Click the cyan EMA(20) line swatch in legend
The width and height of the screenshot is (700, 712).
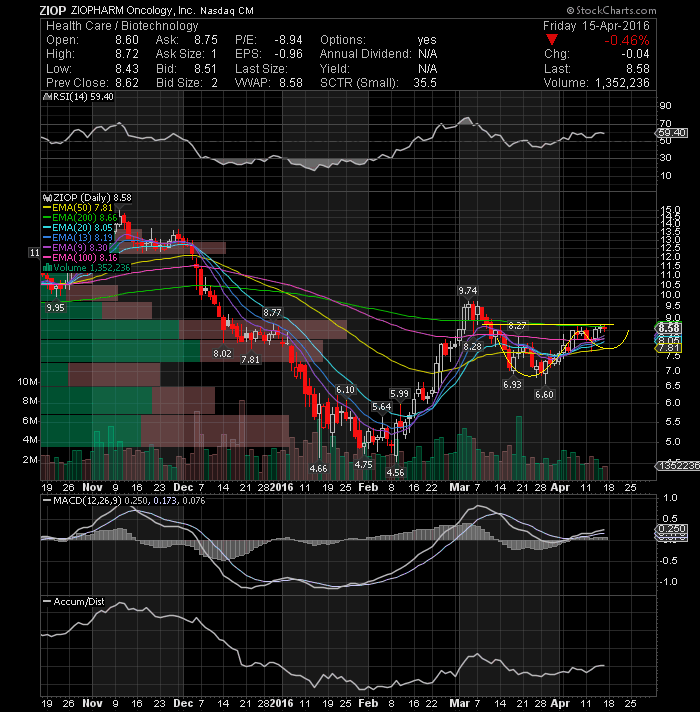47,228
